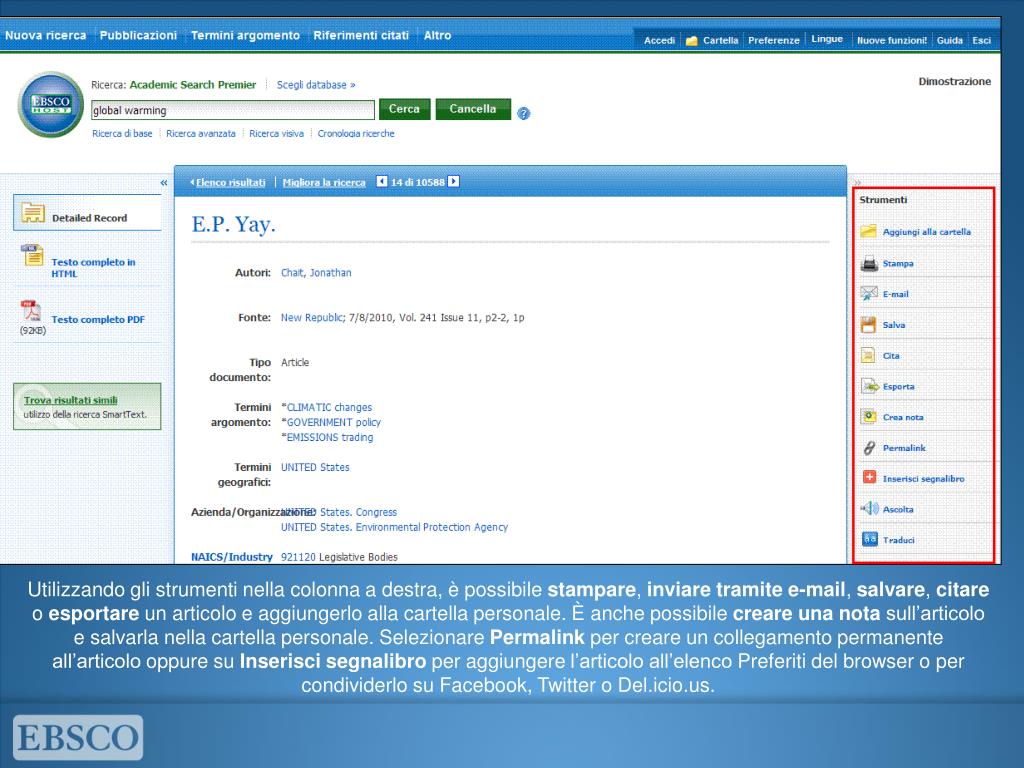Click the Inserisci segnalibro text link
Screen dimensions: 1024x768
tap(923, 479)
